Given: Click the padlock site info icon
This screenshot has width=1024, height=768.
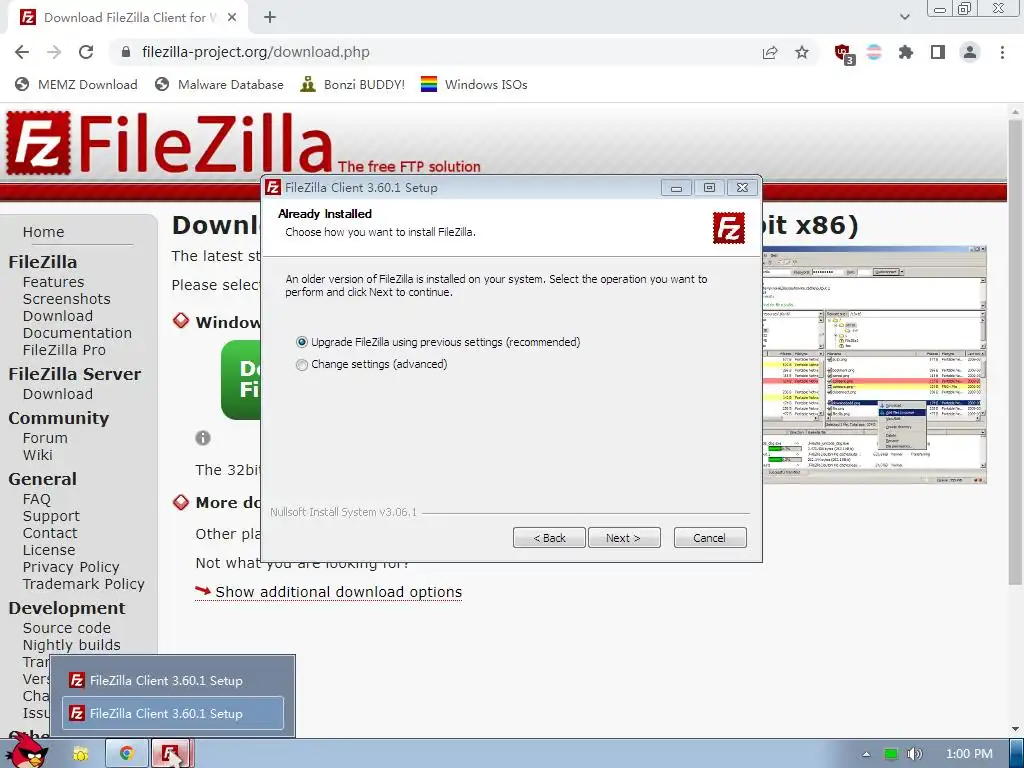Looking at the screenshot, I should 127,52.
